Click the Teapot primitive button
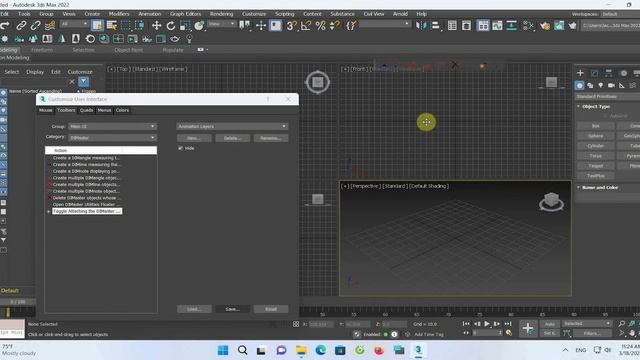 tap(596, 166)
